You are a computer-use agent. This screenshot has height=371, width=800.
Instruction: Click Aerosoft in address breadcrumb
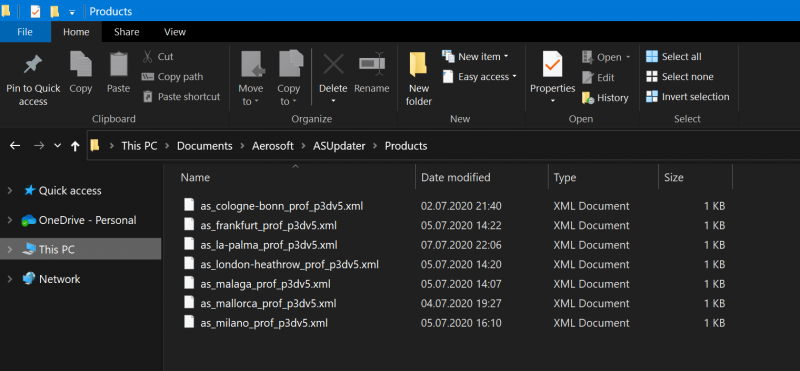click(x=273, y=146)
